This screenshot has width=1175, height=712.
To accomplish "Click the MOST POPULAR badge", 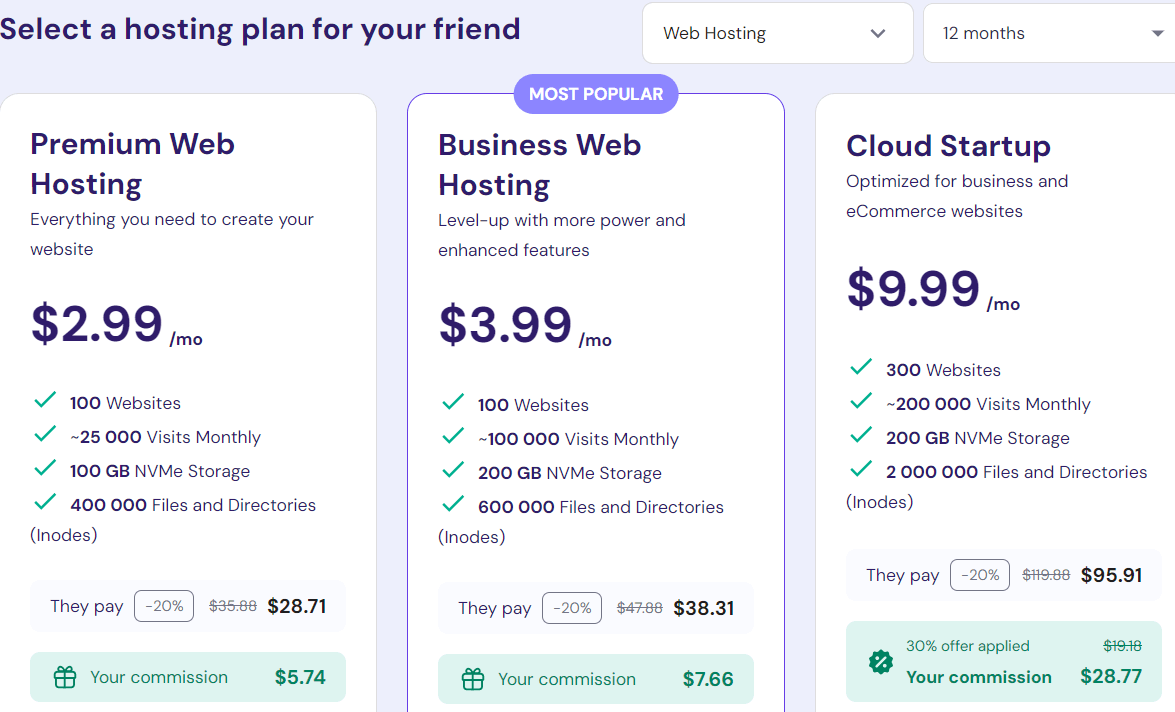I will tap(595, 93).
